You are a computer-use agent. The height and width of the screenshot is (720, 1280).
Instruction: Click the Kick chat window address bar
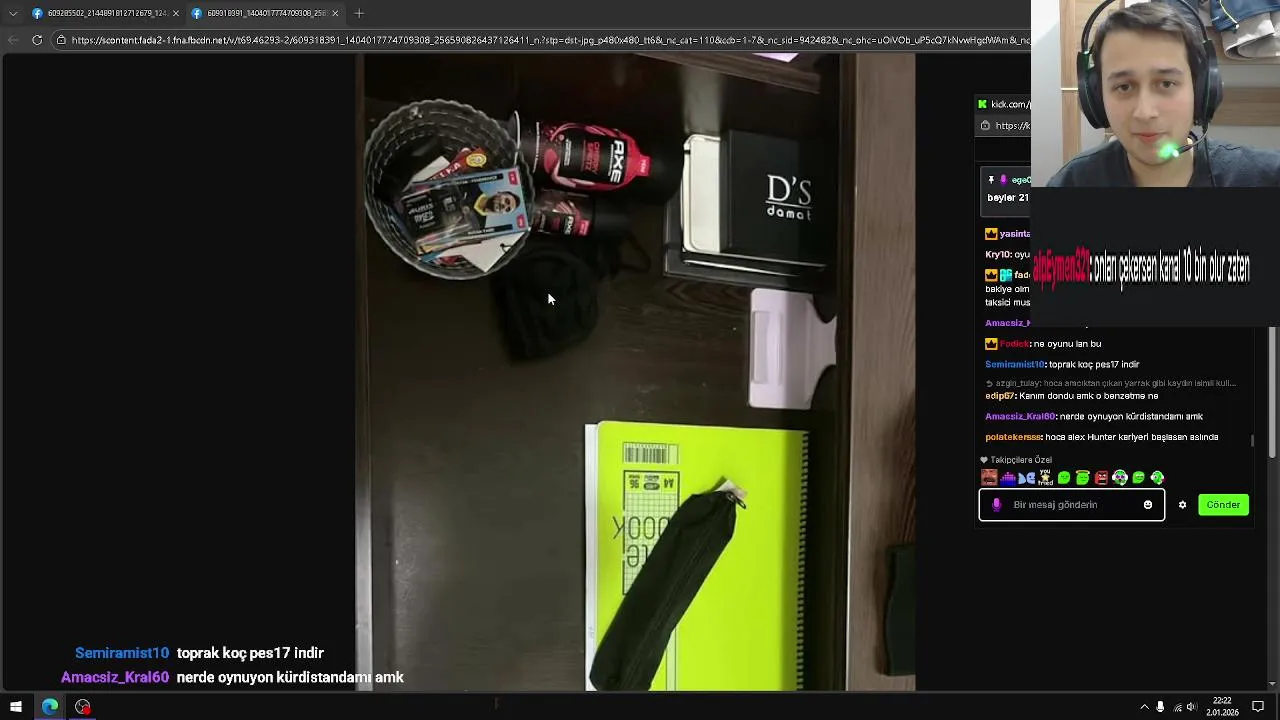click(1006, 126)
